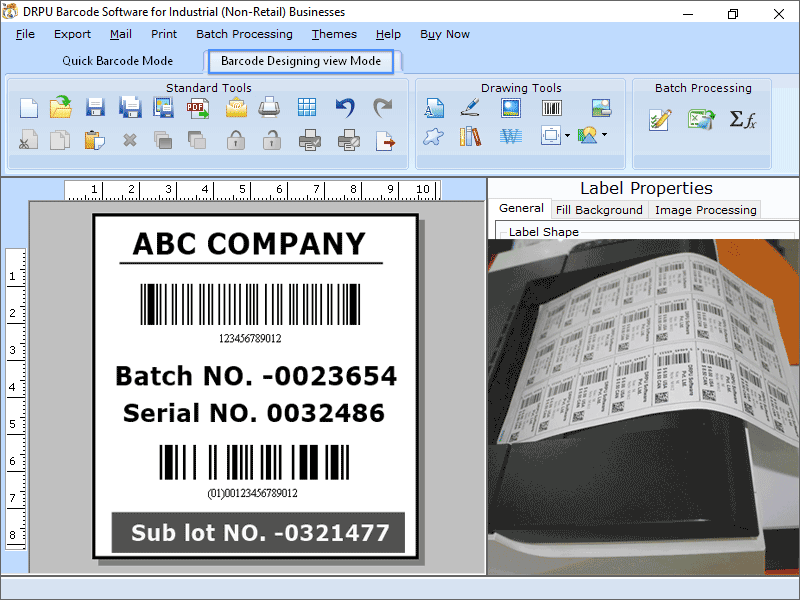Viewport: 800px width, 600px height.
Task: Click the page with red arrow icon
Action: pyautogui.click(x=385, y=141)
